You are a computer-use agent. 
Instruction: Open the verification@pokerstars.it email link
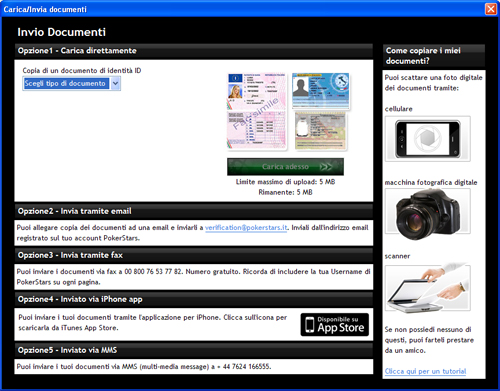tap(246, 228)
